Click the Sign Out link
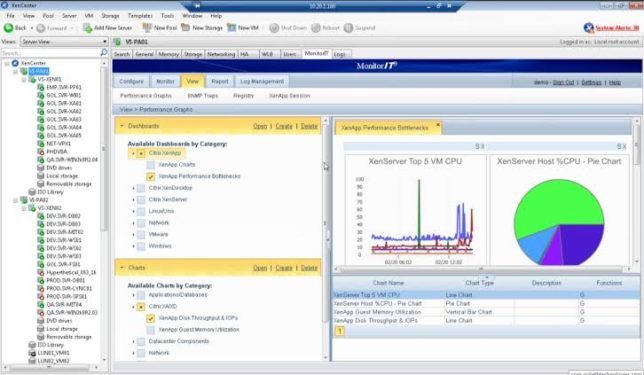The width and height of the screenshot is (644, 375). [564, 83]
